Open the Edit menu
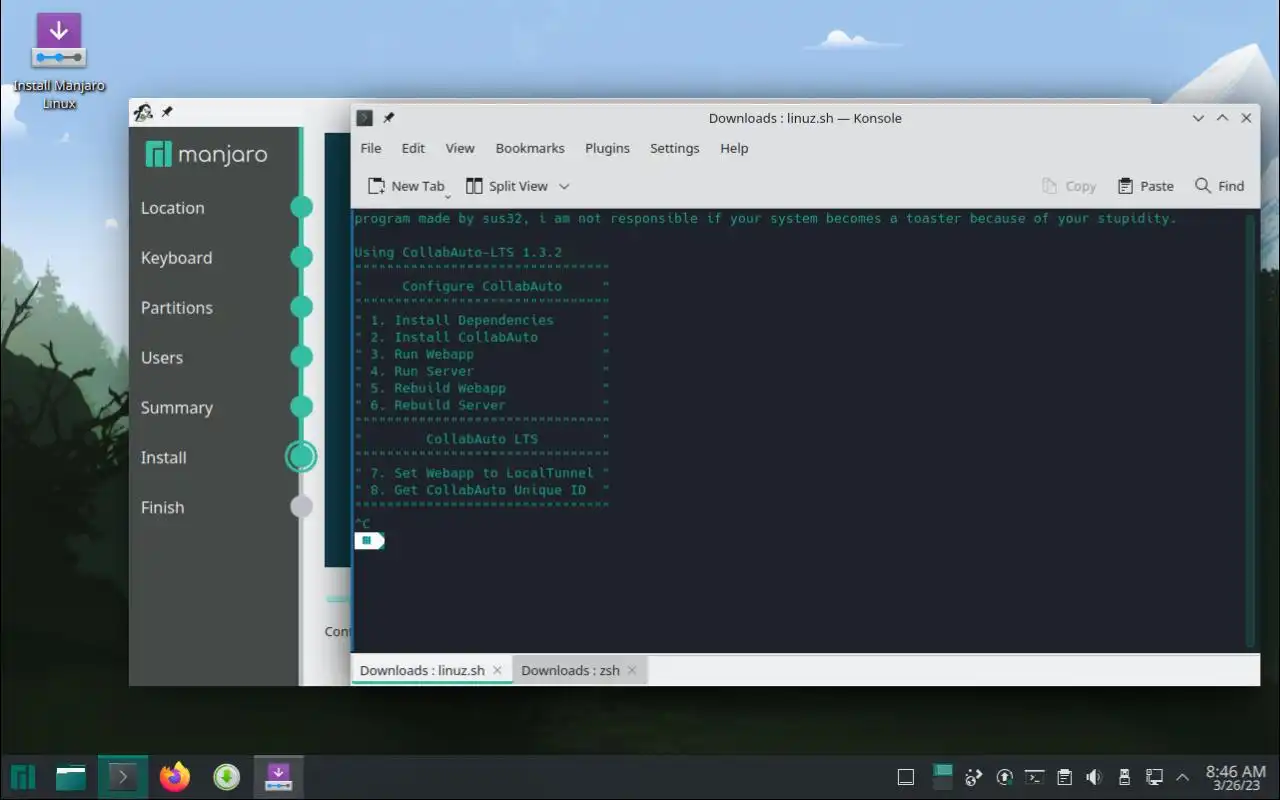Screen dimensions: 1280x800 [x=413, y=148]
